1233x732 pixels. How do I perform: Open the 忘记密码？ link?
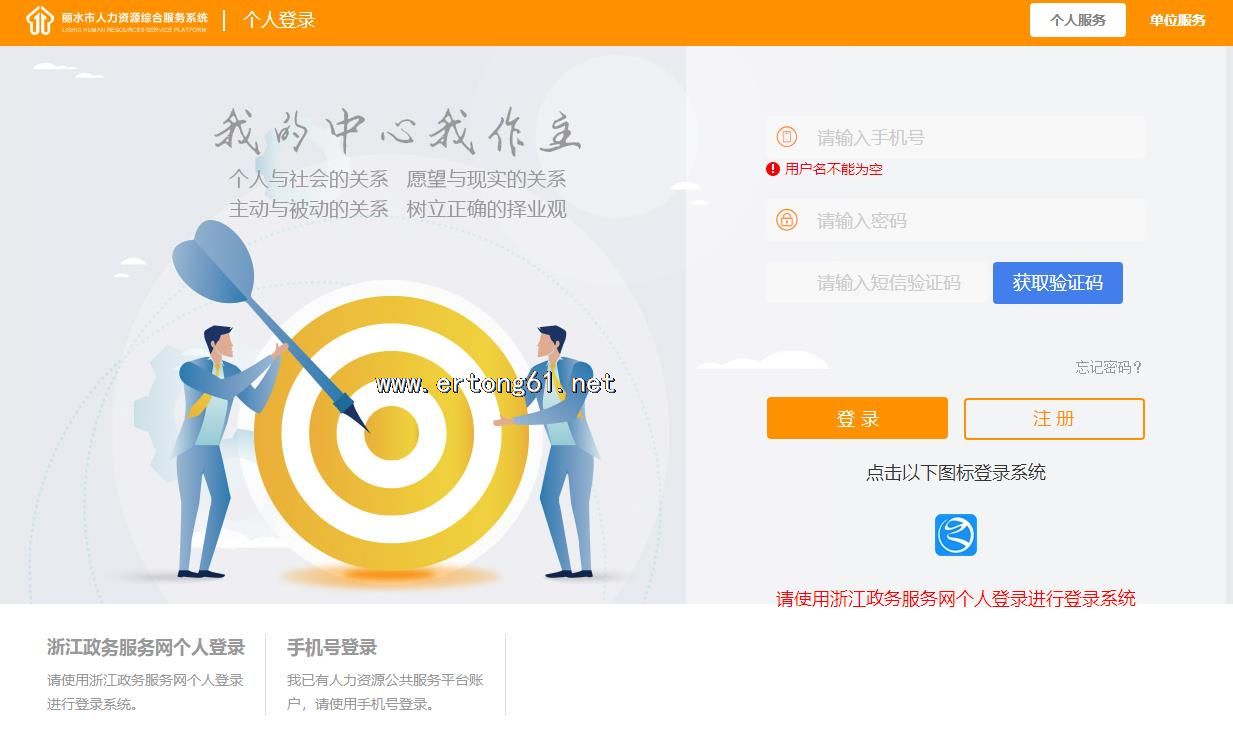coord(1109,367)
